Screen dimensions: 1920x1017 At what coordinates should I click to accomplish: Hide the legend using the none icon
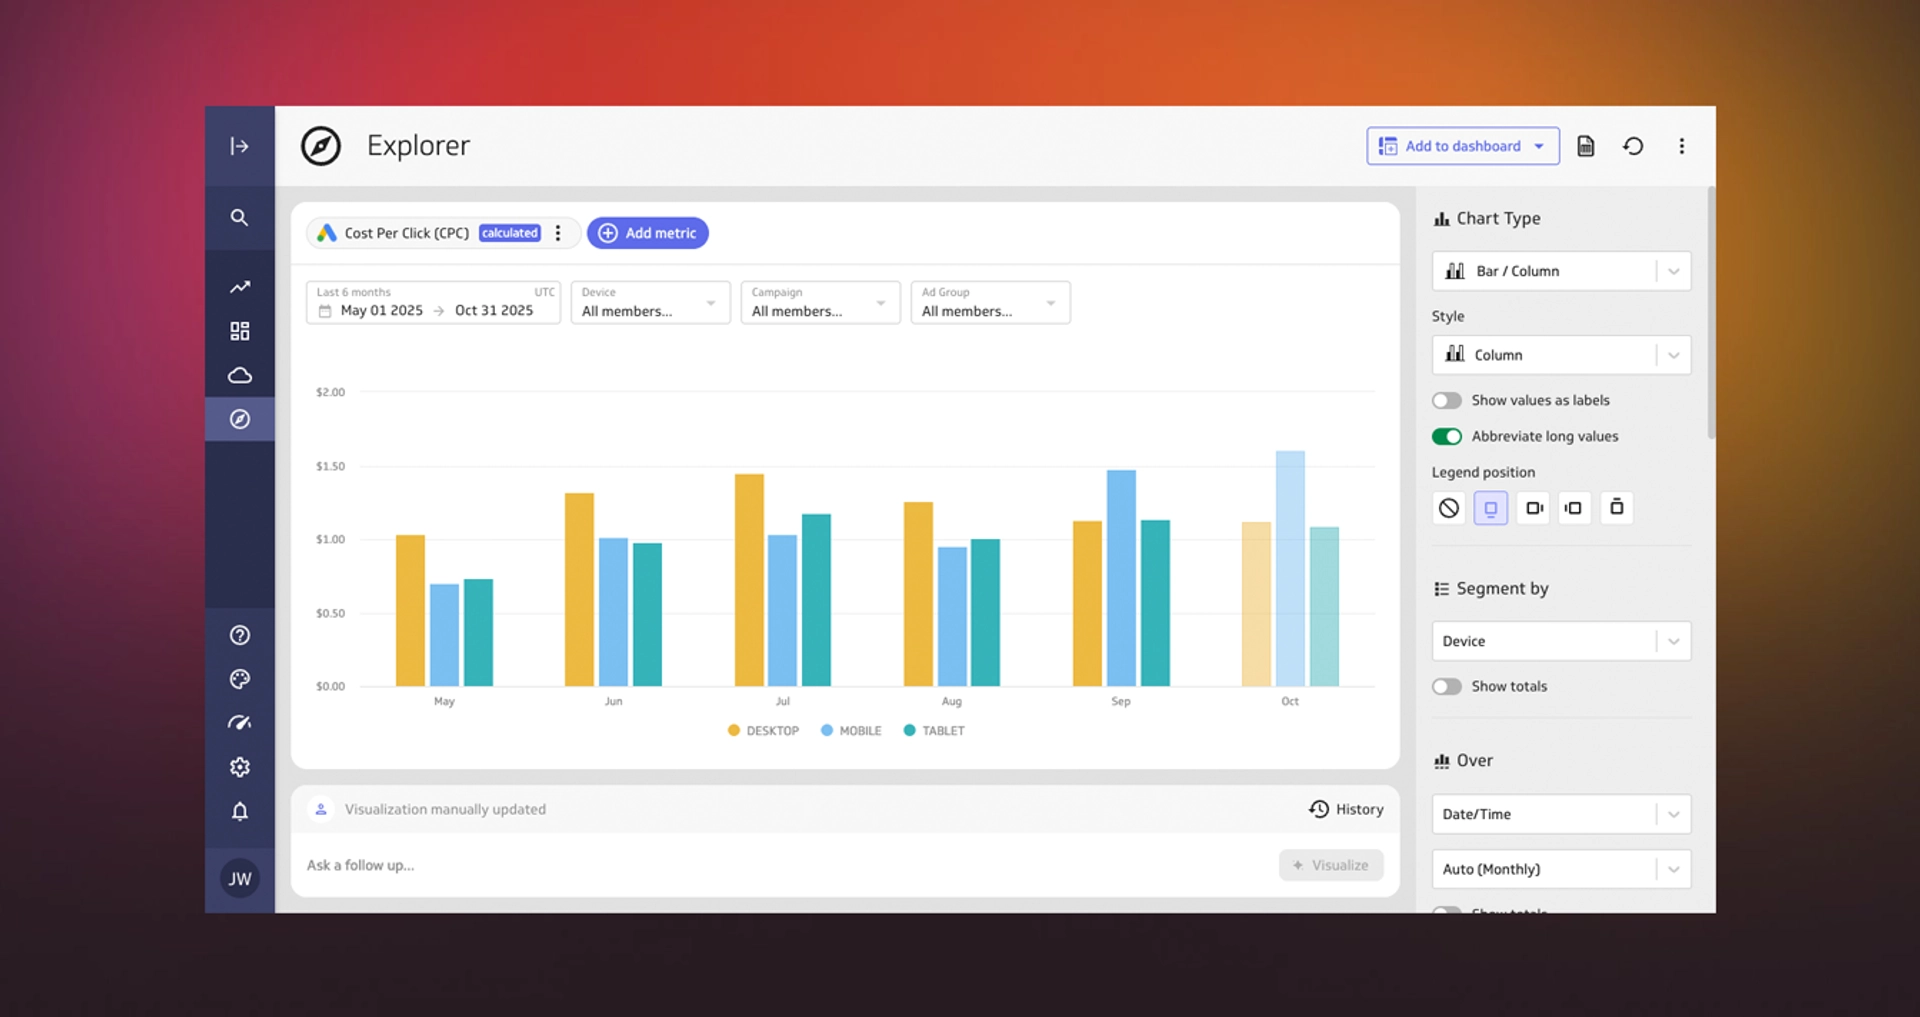[1448, 507]
